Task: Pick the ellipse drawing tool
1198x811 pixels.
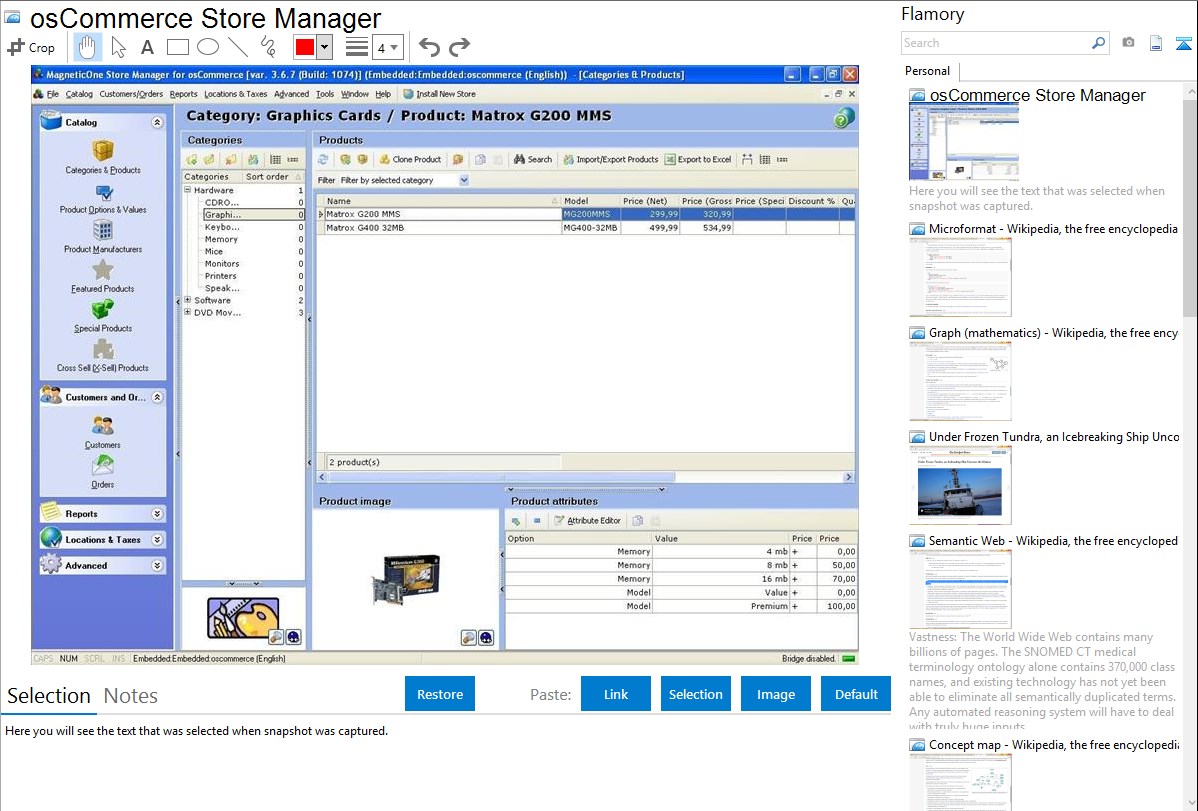Action: (208, 47)
